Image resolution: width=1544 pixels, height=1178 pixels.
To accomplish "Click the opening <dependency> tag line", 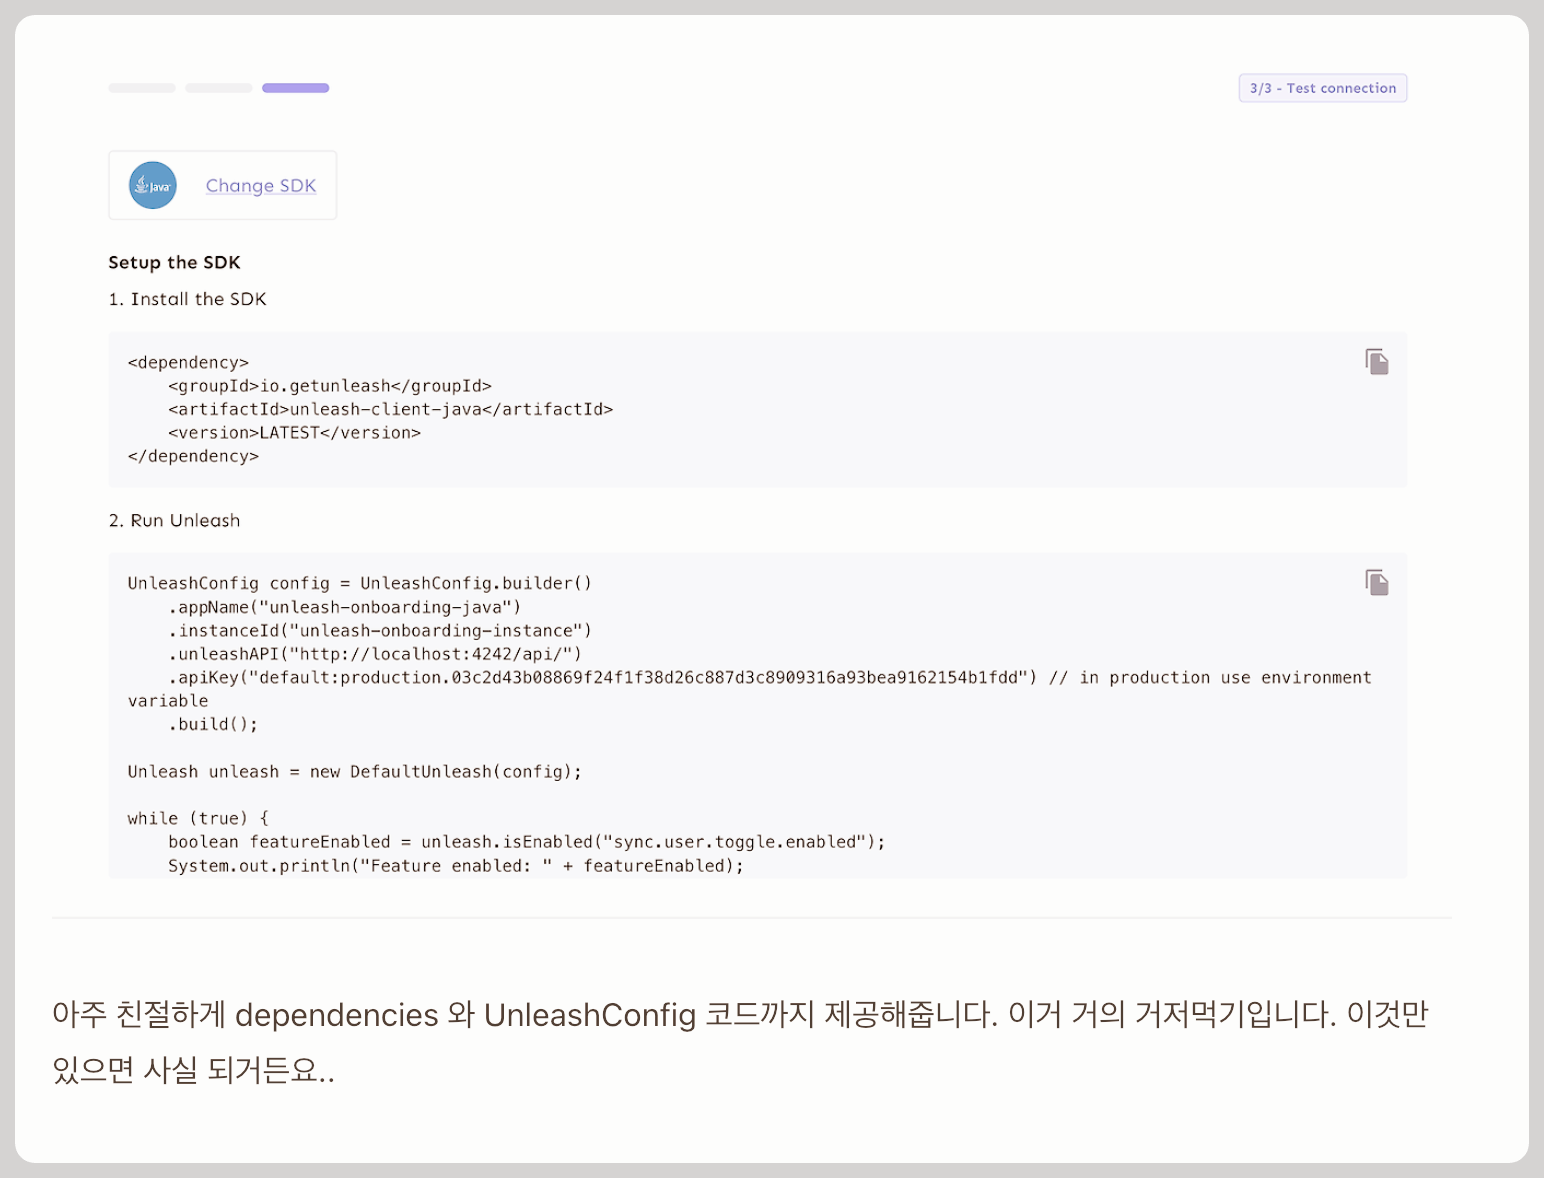I will (x=188, y=362).
